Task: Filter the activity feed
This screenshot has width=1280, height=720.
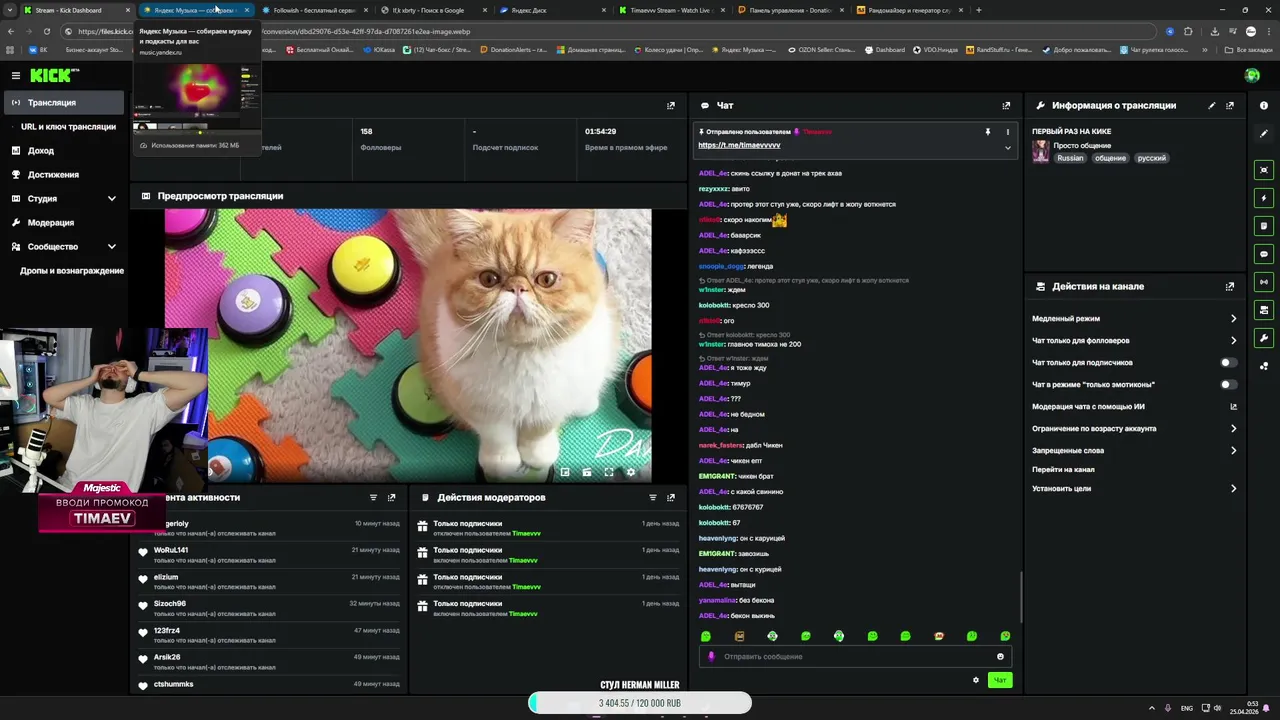Action: click(373, 497)
